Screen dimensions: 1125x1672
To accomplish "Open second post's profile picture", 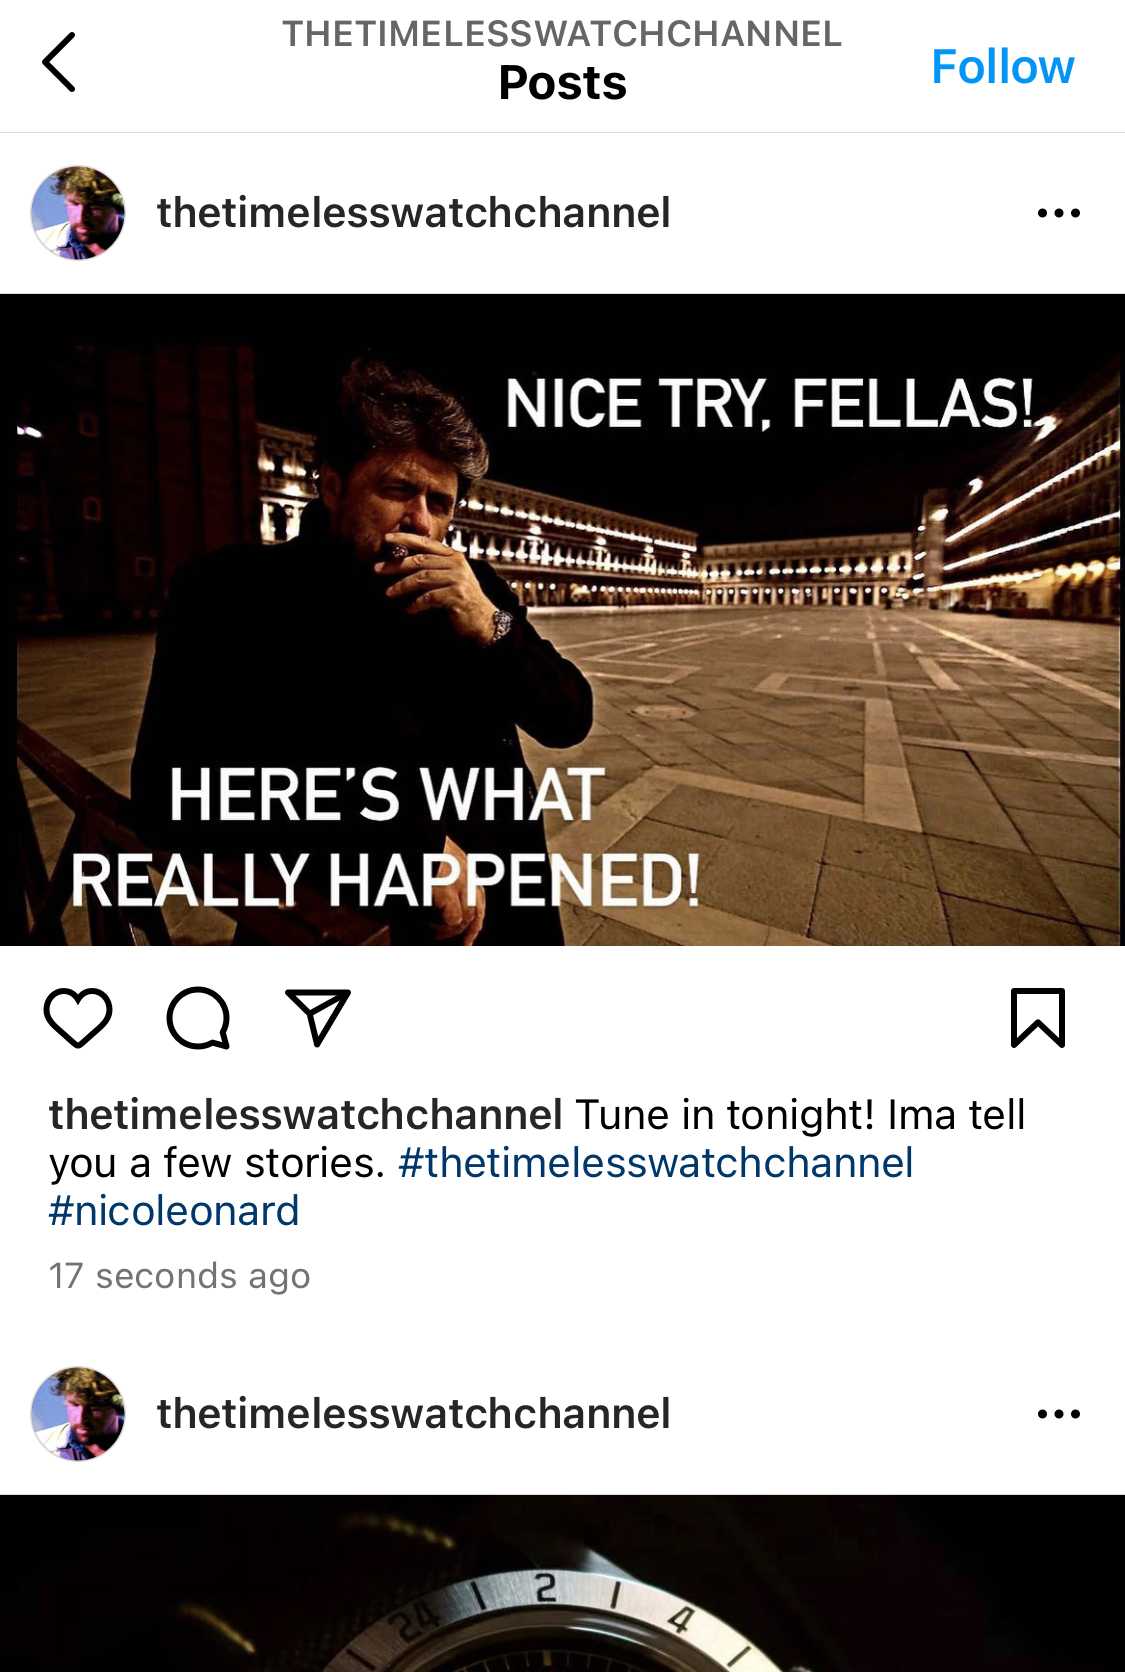I will pos(78,1414).
